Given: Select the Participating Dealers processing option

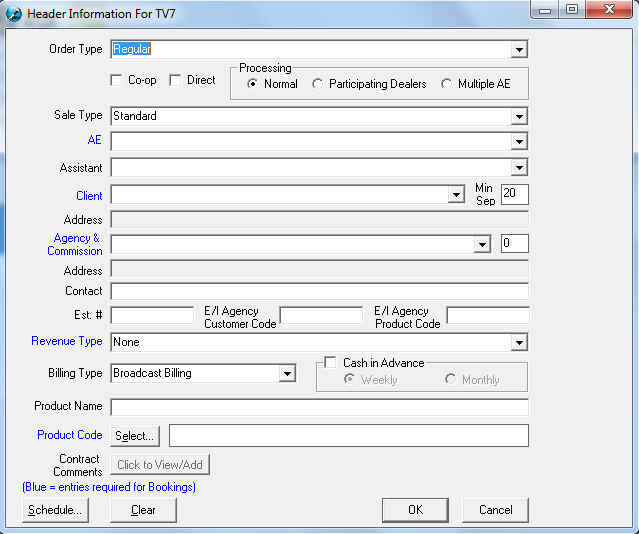Looking at the screenshot, I should click(x=318, y=84).
